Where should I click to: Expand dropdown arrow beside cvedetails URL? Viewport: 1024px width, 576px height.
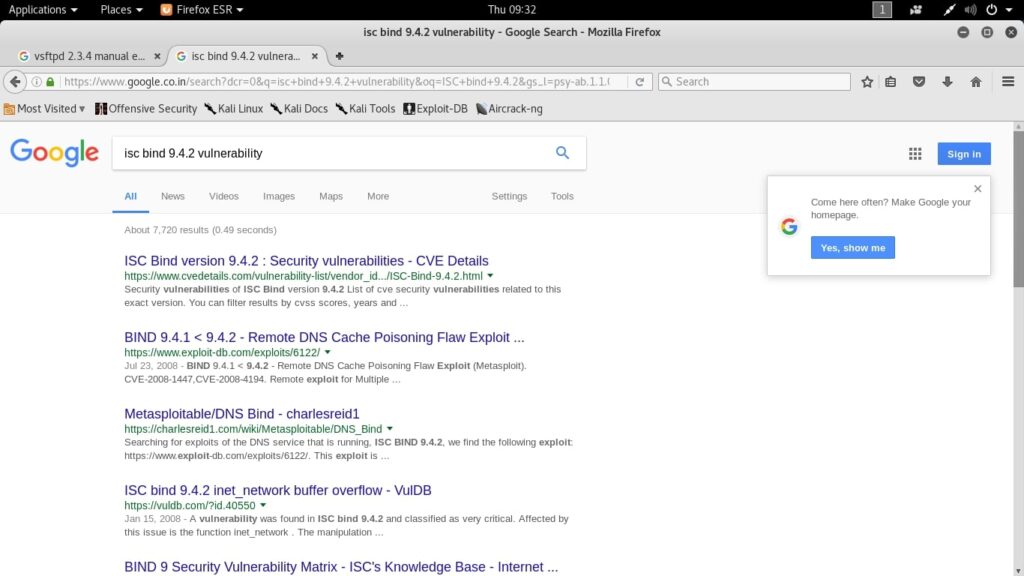490,276
